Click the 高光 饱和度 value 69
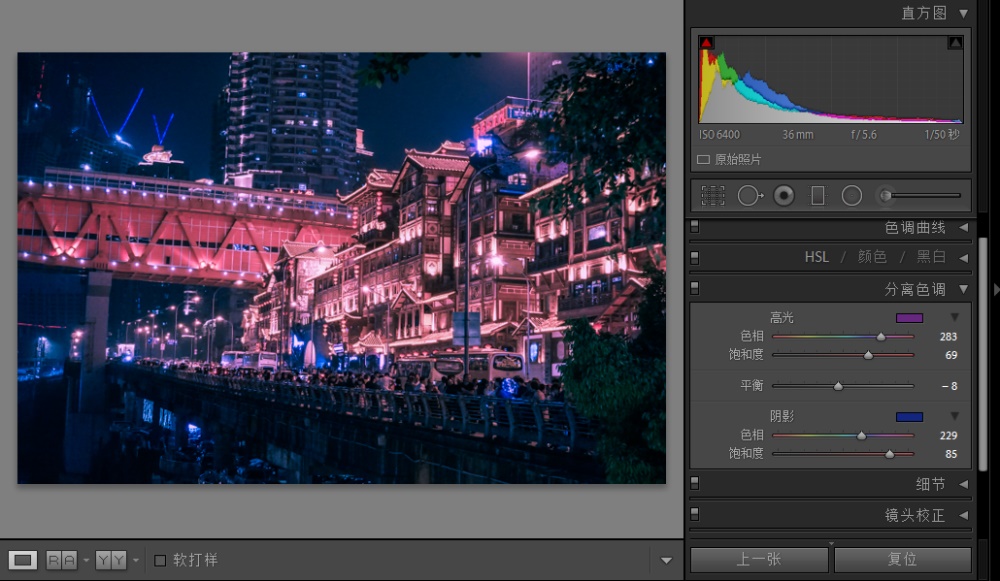The image size is (1000, 581). tap(952, 355)
